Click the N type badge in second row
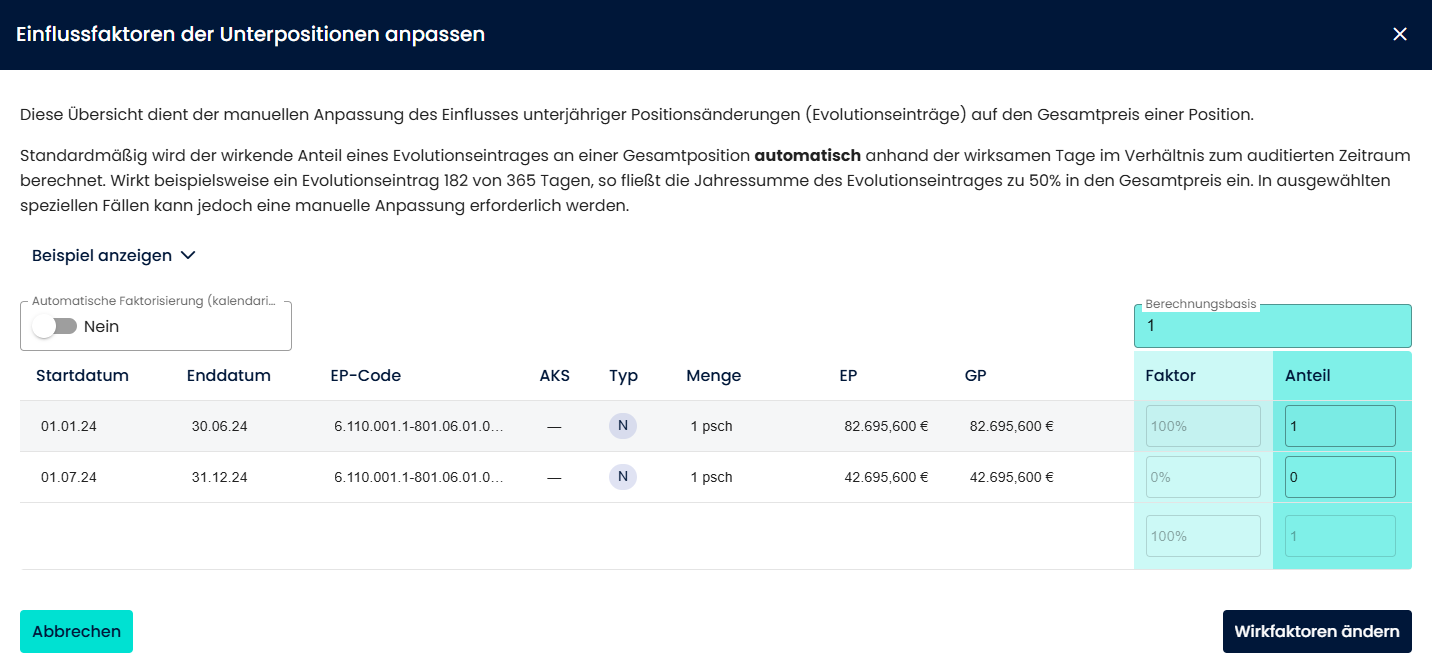 point(622,477)
